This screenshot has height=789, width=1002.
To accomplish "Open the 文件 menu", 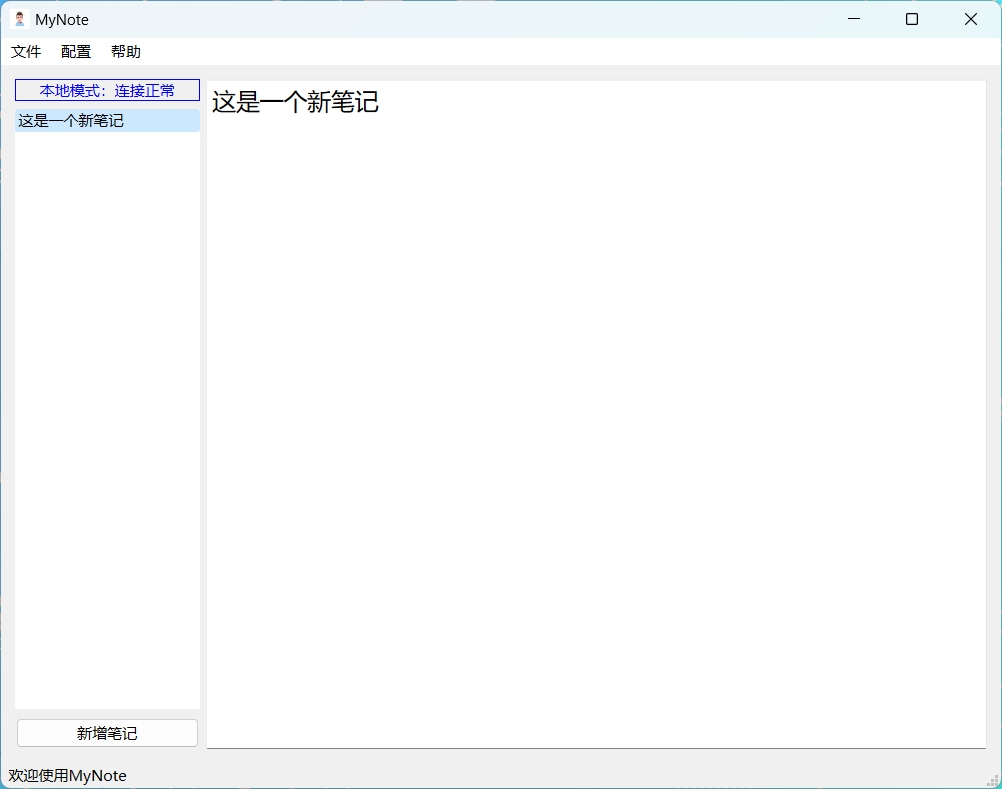I will pos(26,52).
